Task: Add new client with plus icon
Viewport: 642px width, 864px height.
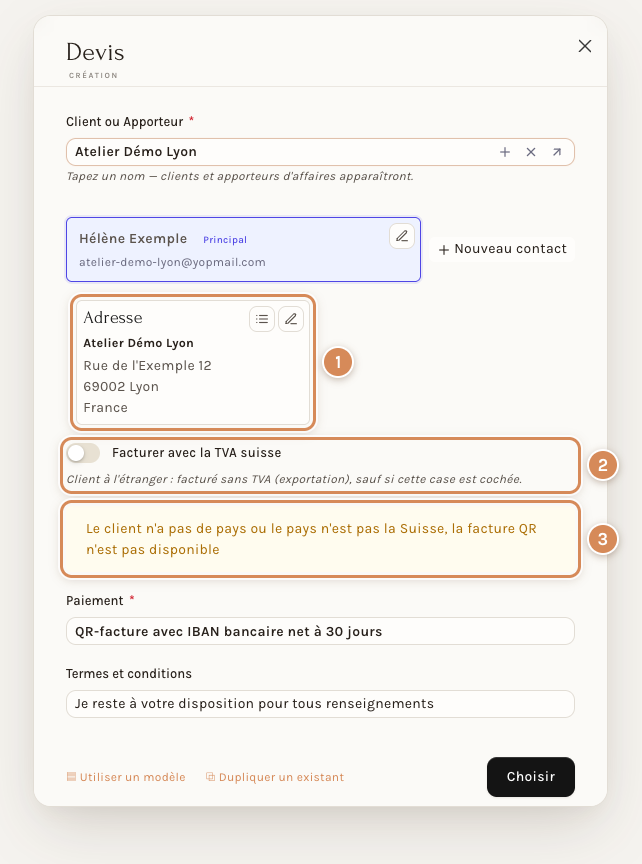Action: (505, 152)
